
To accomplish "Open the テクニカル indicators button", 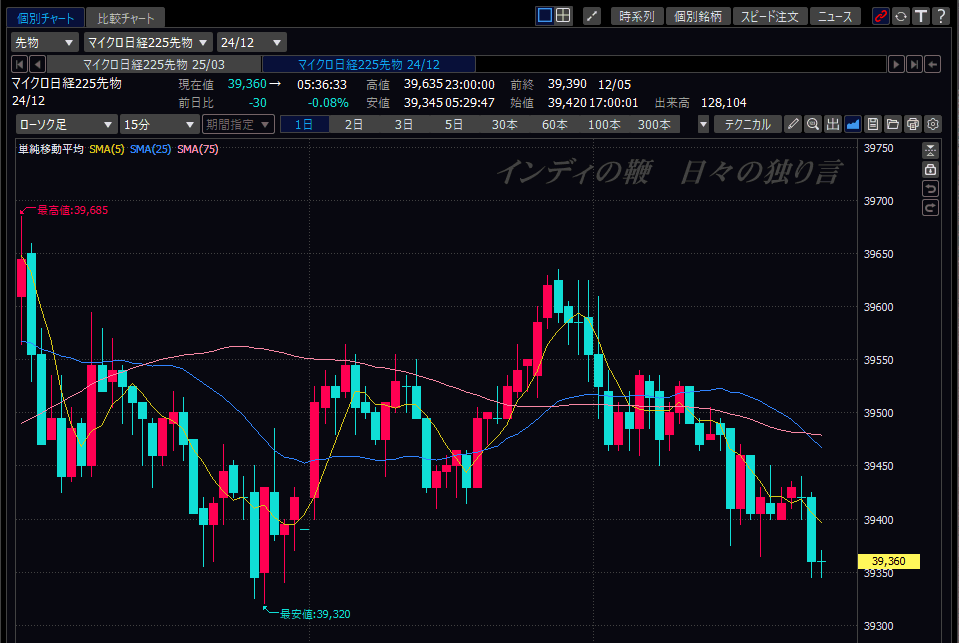I will click(x=747, y=124).
